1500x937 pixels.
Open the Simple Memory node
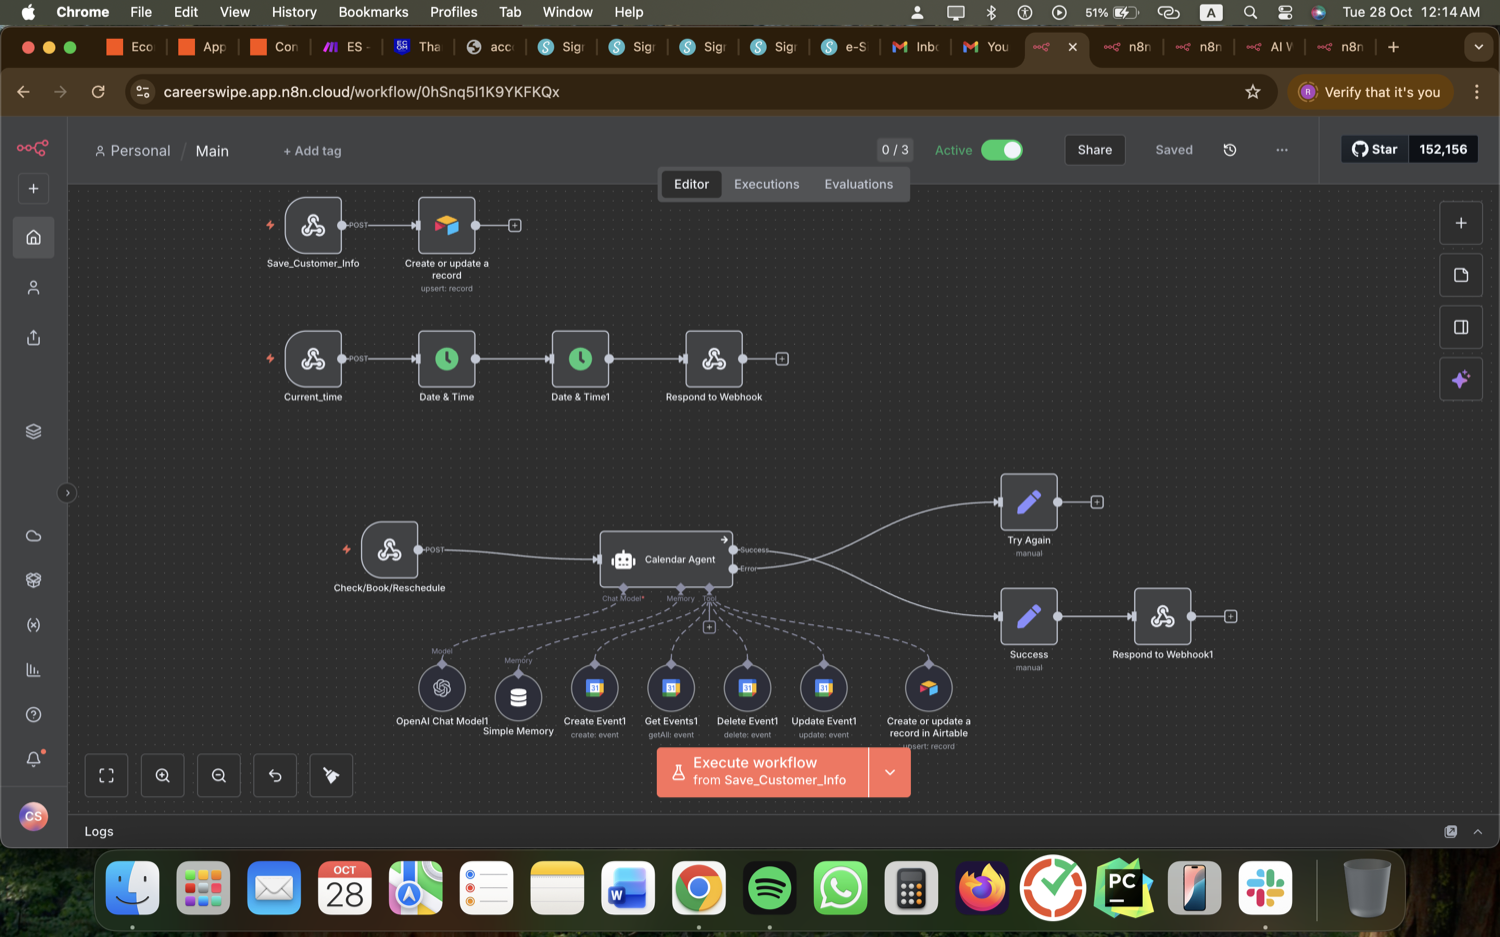(518, 698)
